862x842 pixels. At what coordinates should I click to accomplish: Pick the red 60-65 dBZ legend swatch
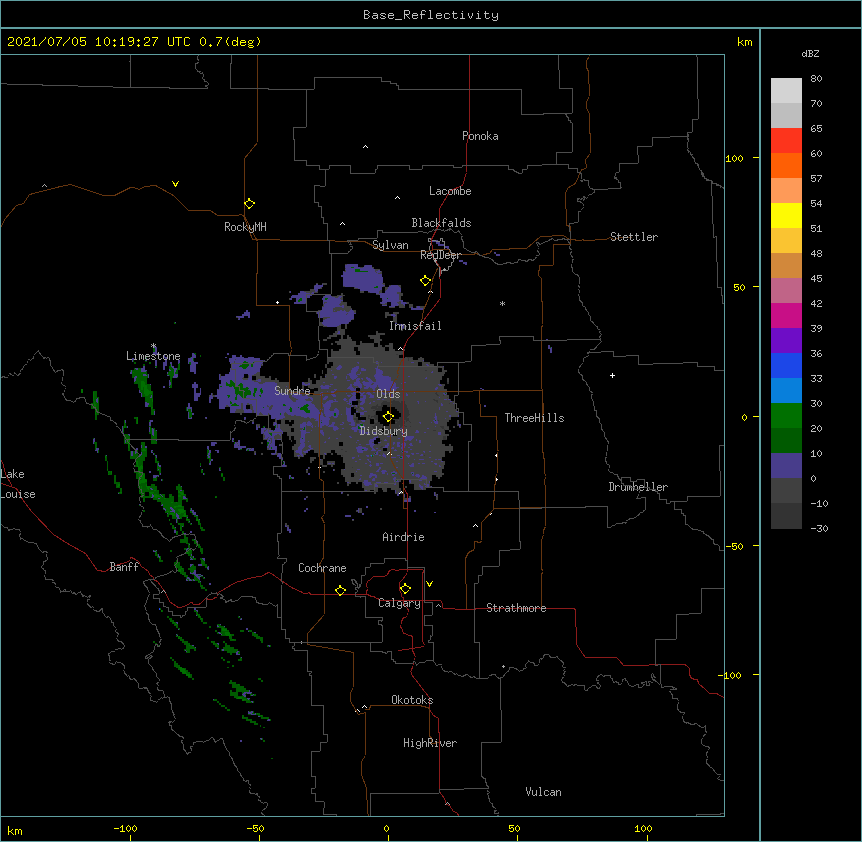tap(786, 140)
